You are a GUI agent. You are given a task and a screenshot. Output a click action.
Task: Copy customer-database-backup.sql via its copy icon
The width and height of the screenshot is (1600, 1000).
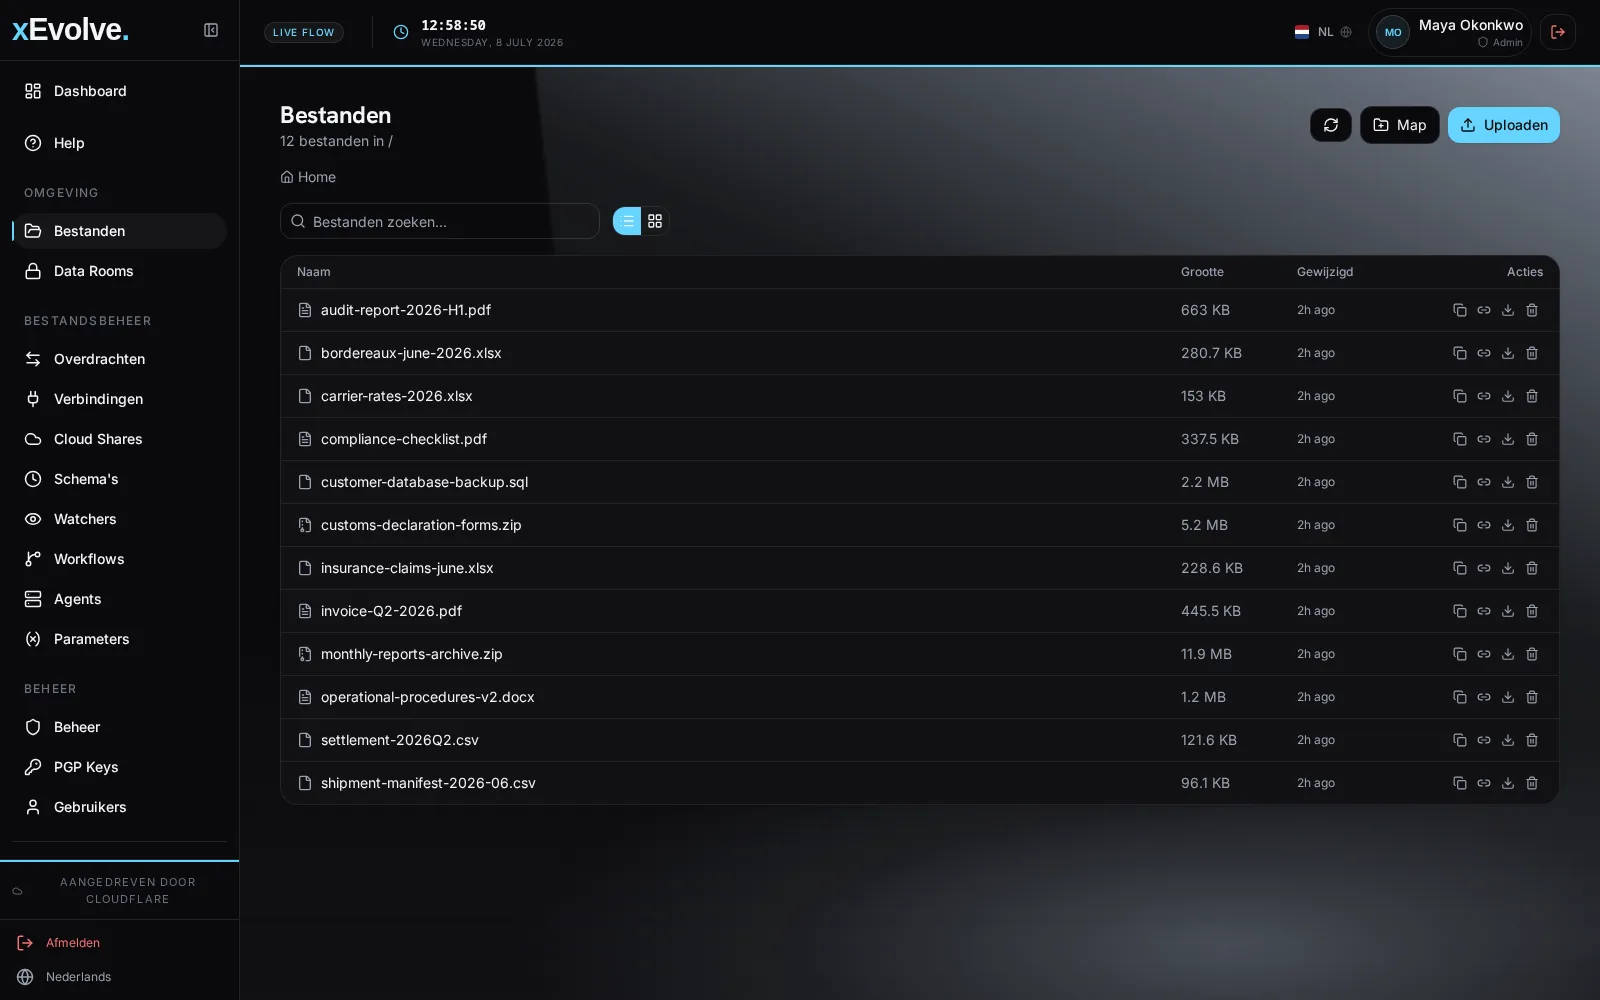pyautogui.click(x=1460, y=482)
